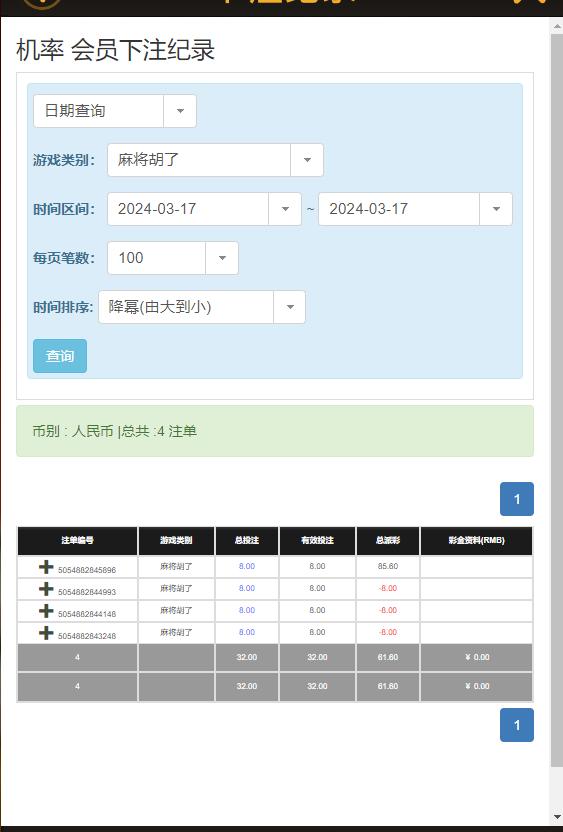Click blue total bet 8.00 in first row

coord(247,566)
